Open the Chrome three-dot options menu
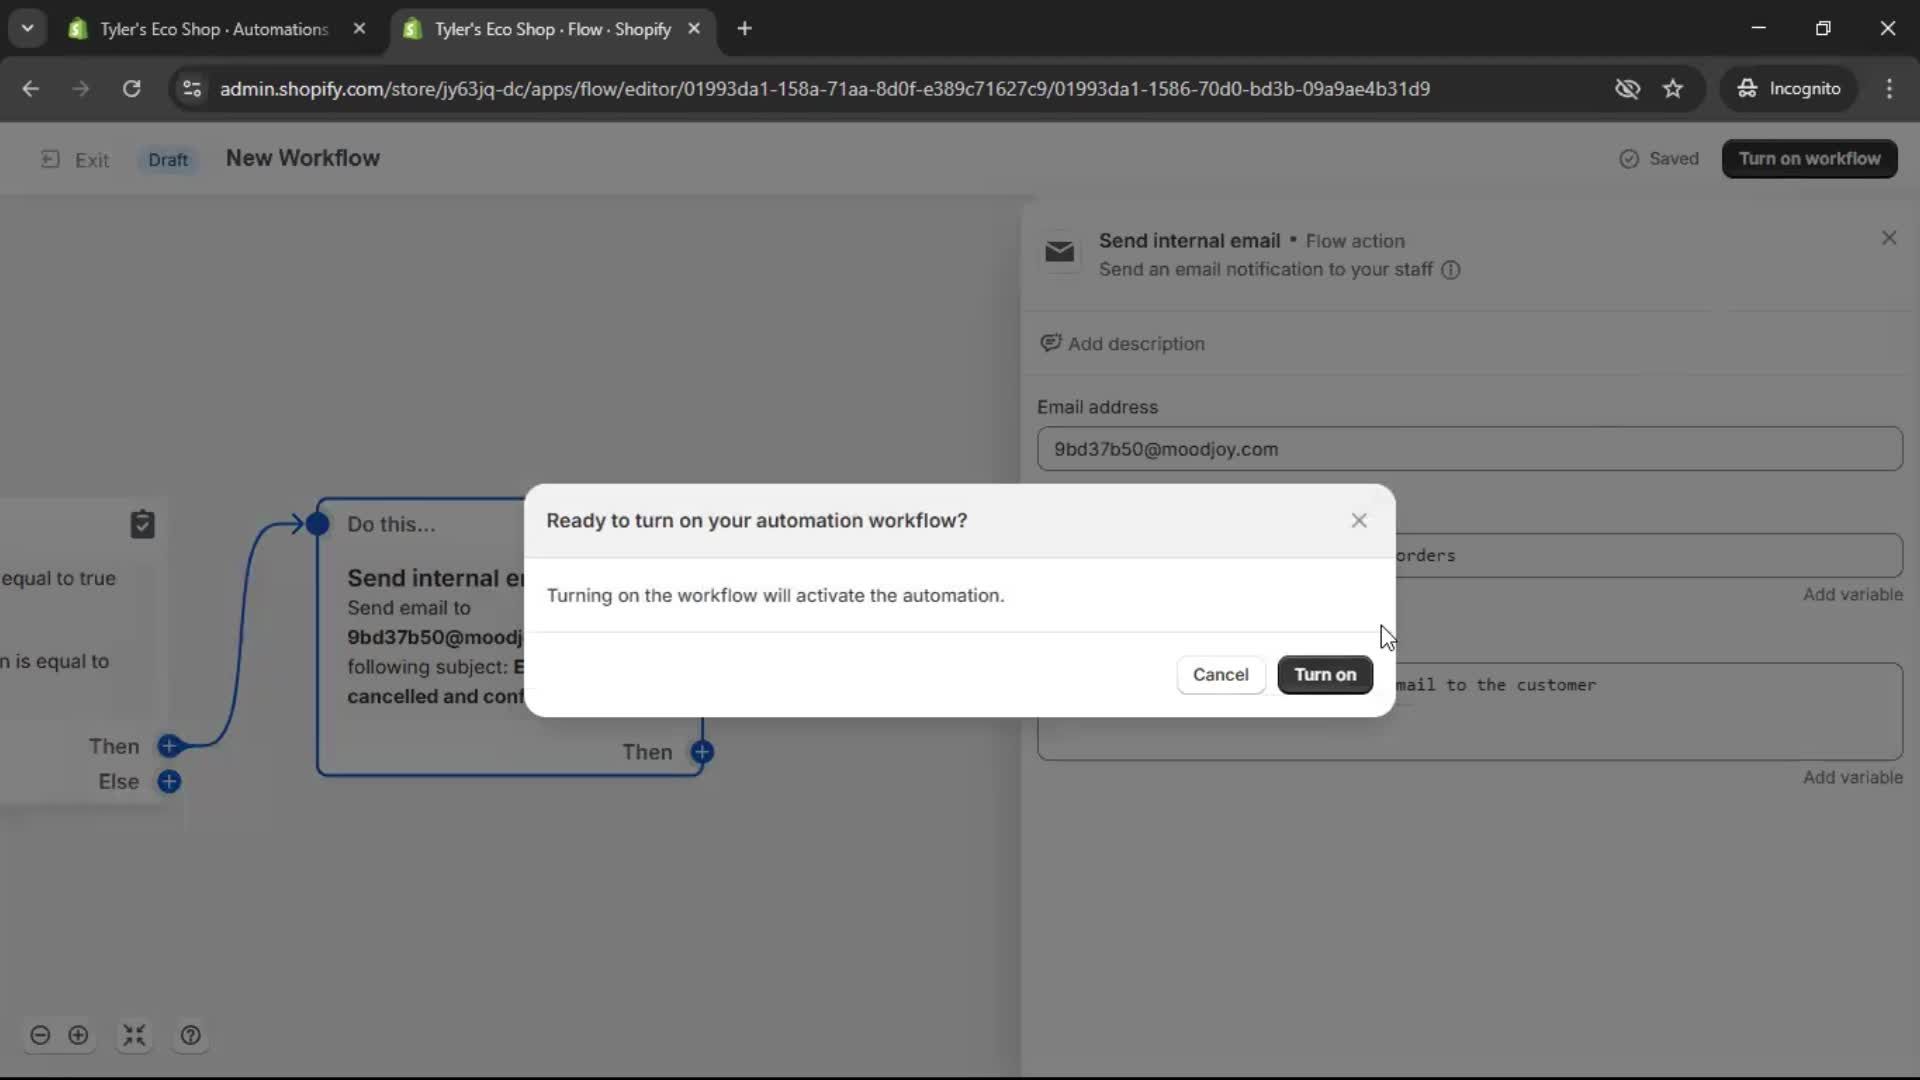Viewport: 1920px width, 1080px height. click(x=1890, y=88)
